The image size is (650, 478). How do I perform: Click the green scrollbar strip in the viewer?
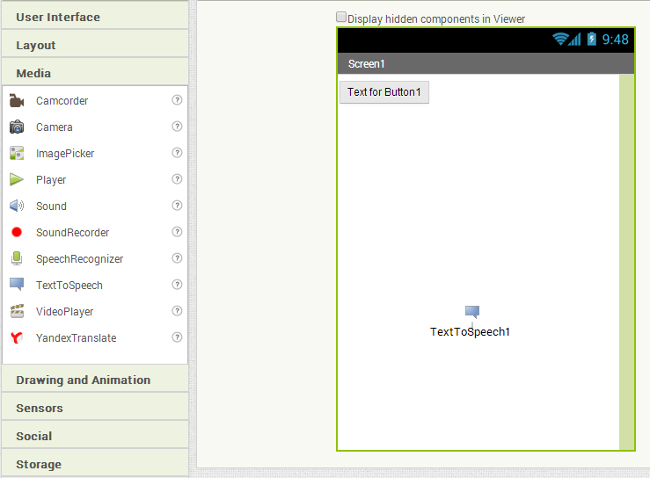(x=626, y=260)
